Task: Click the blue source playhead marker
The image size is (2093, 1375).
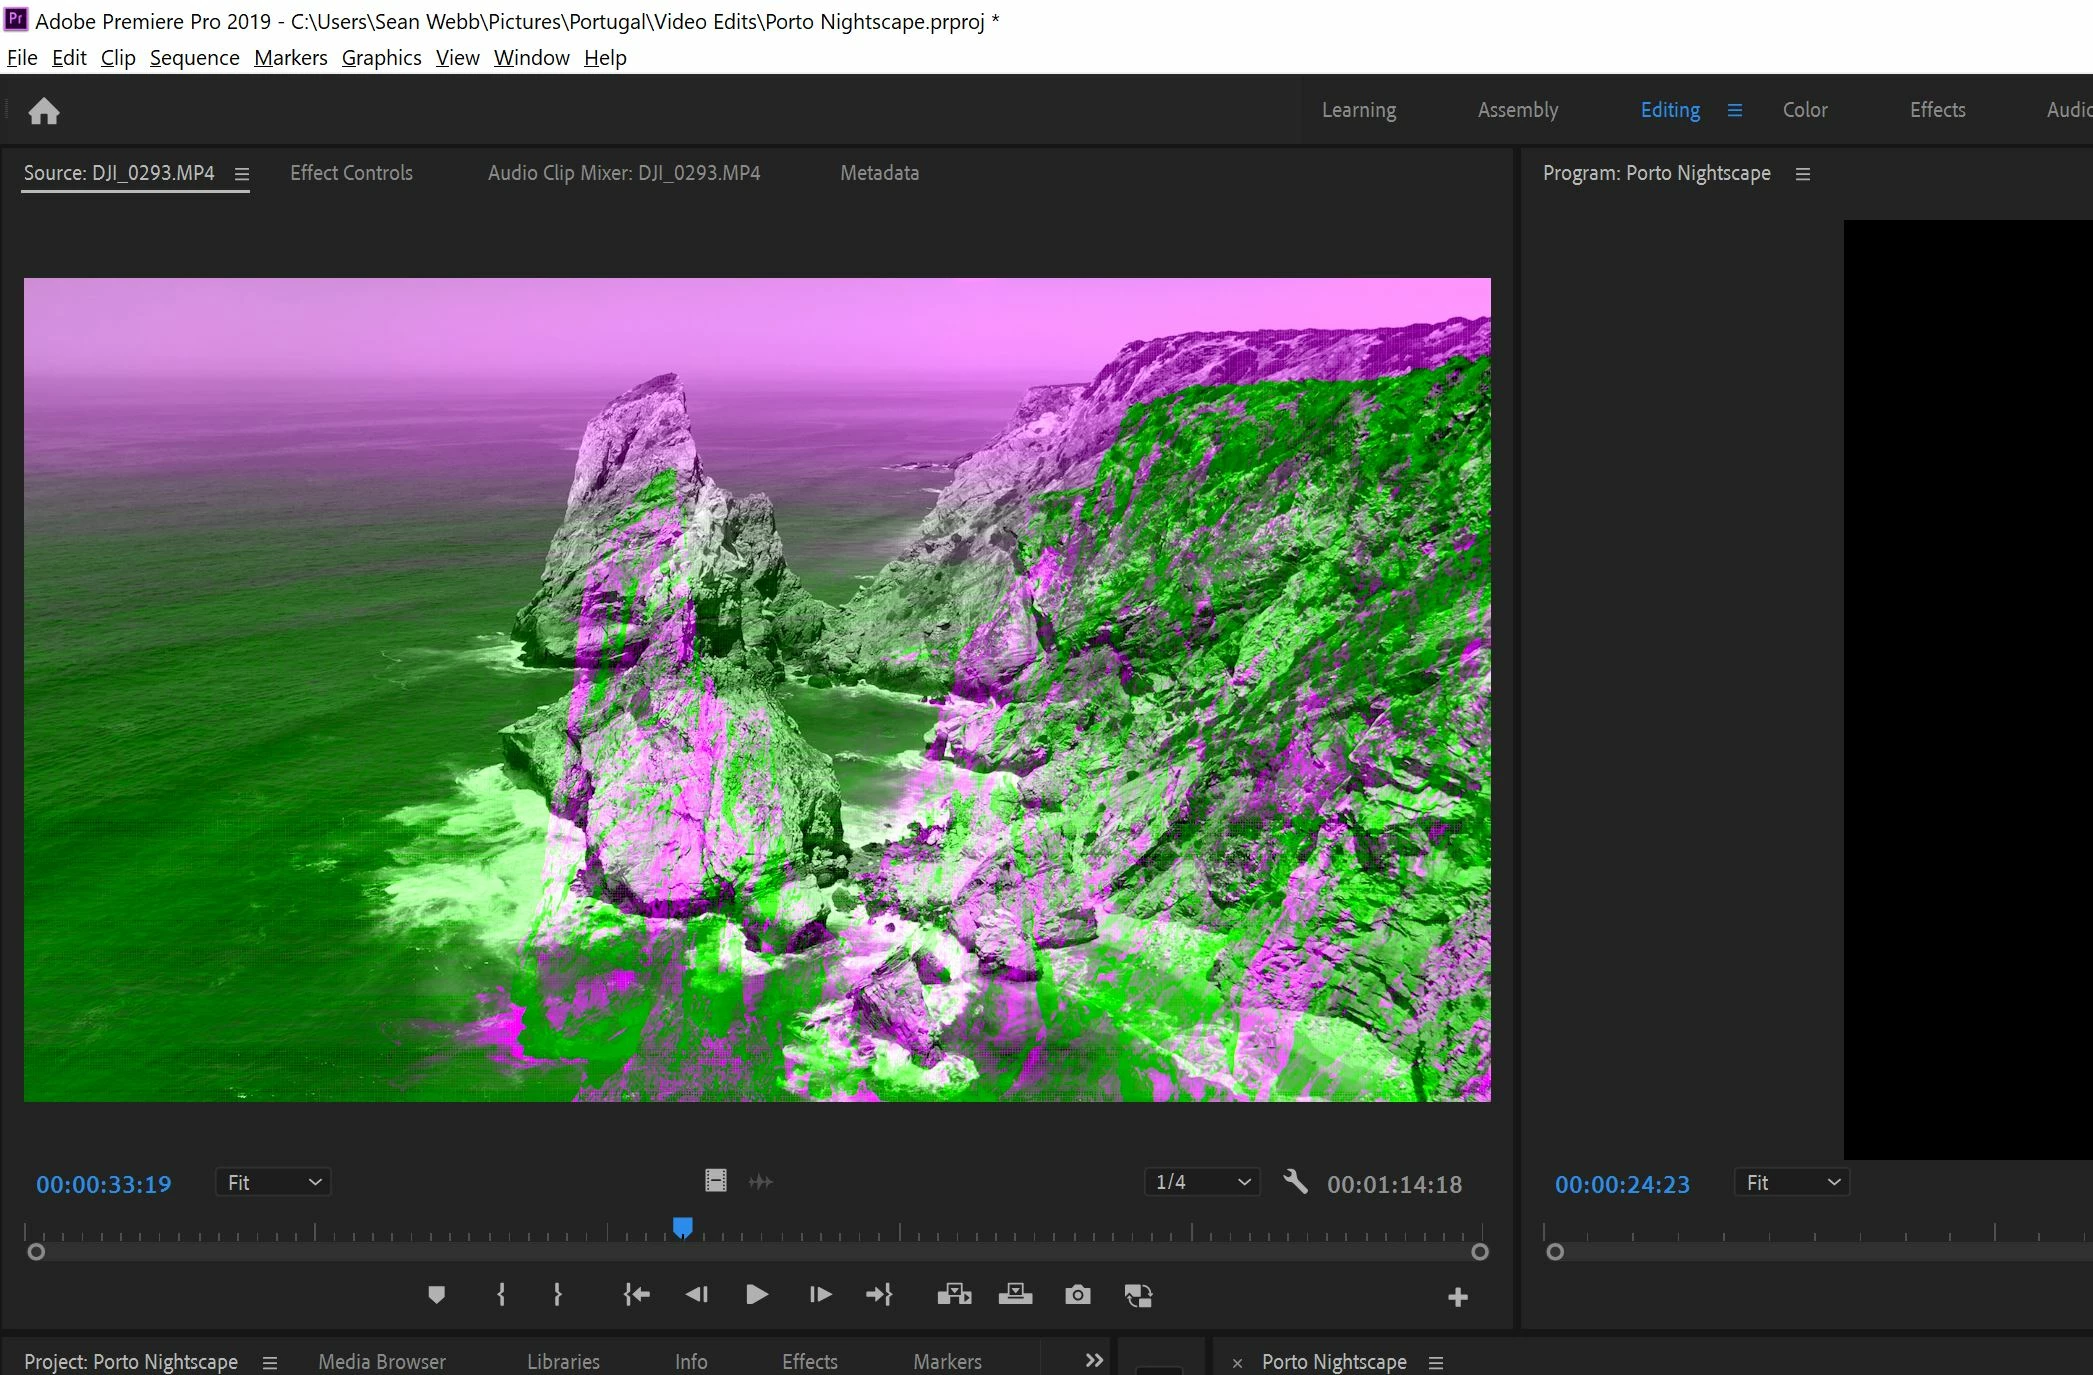Action: pyautogui.click(x=683, y=1227)
